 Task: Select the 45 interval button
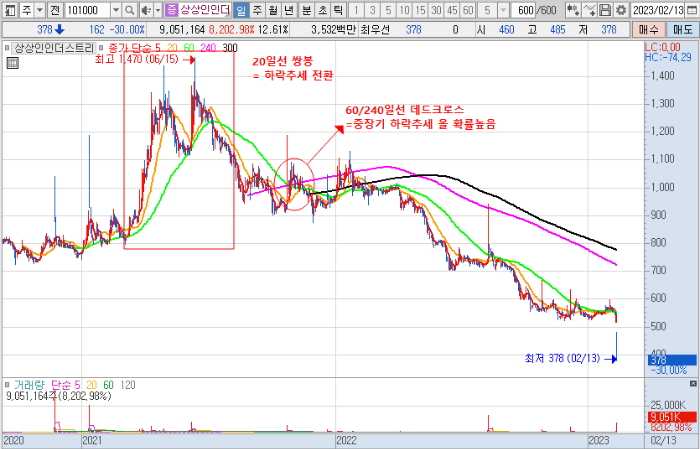point(452,10)
